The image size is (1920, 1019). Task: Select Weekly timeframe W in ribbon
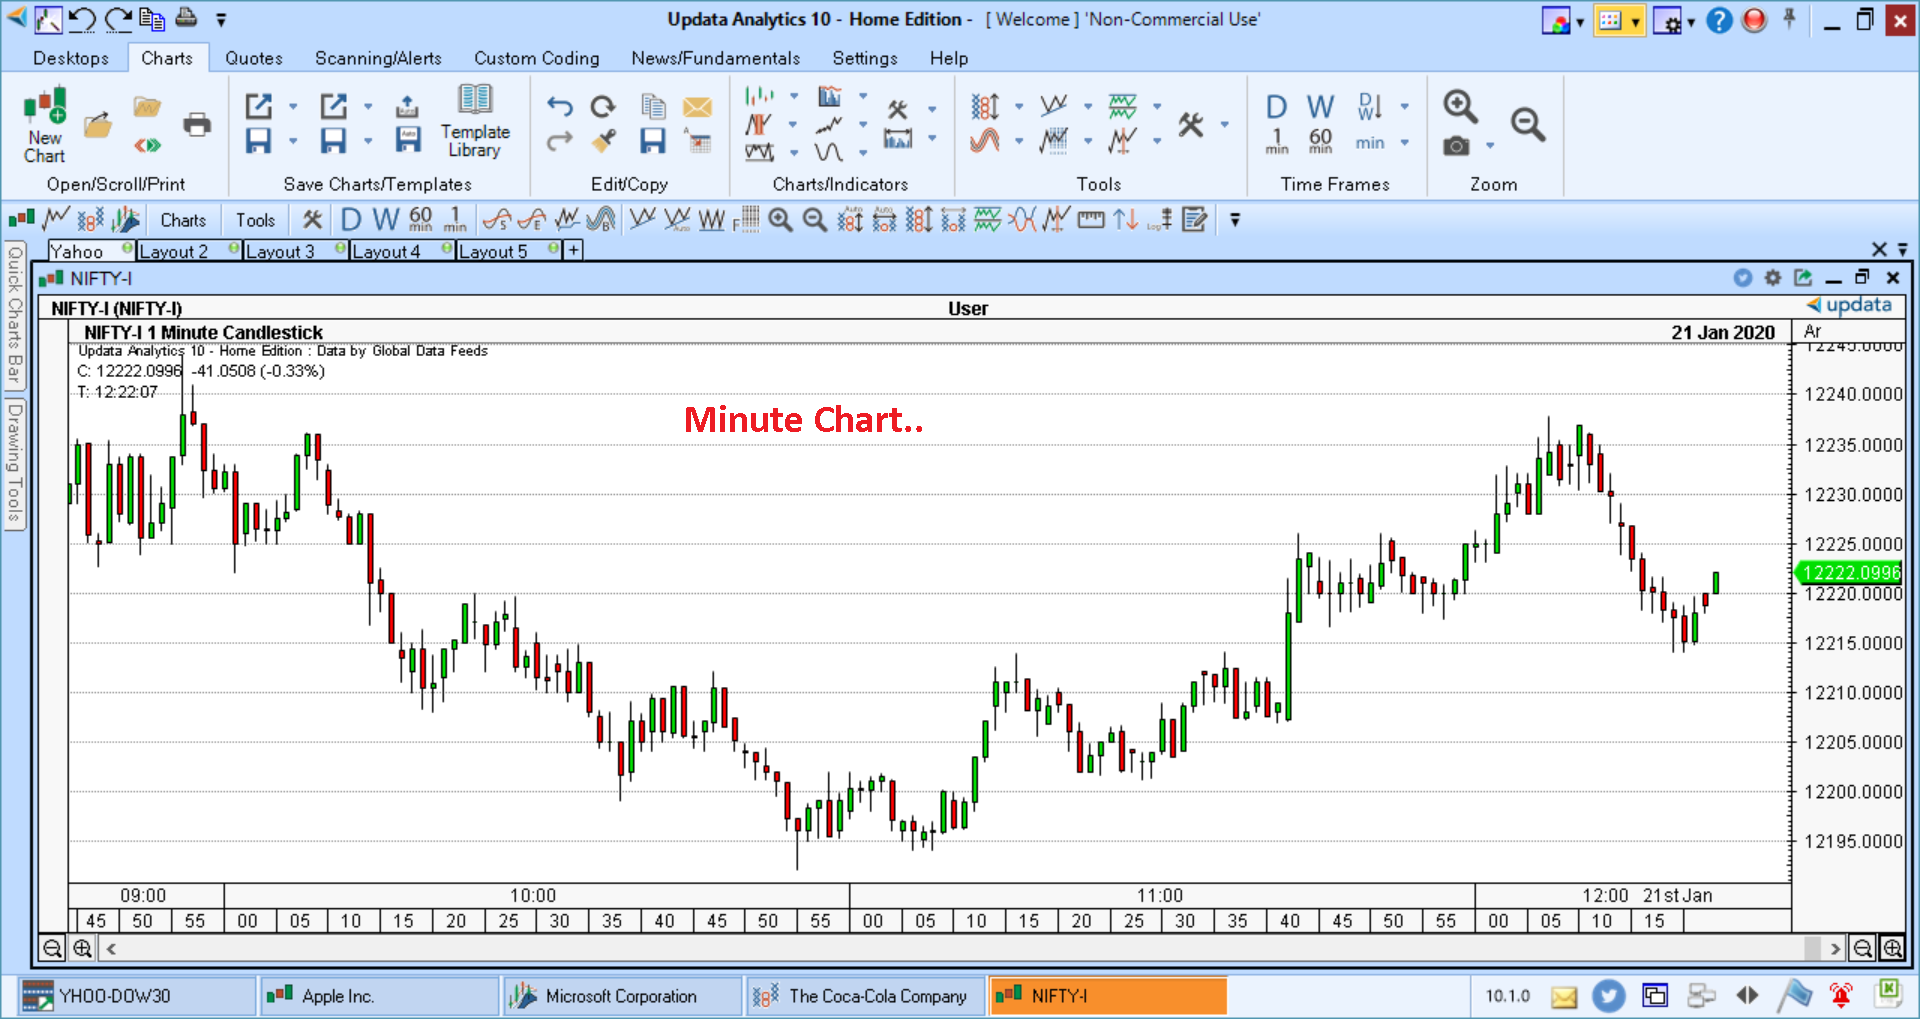pyautogui.click(x=1320, y=106)
